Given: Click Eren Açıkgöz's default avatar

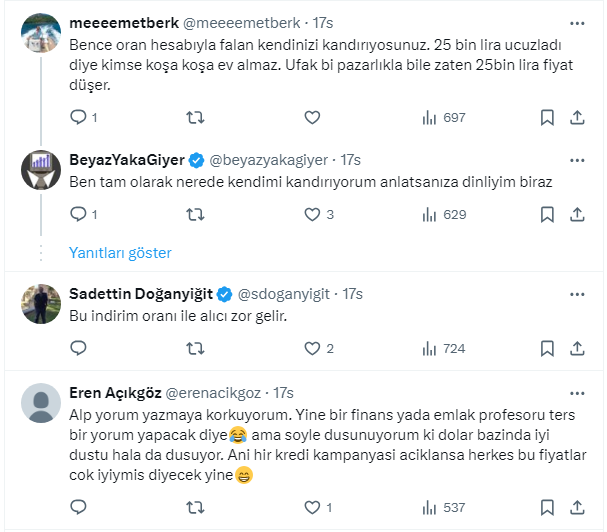Looking at the screenshot, I should point(42,404).
